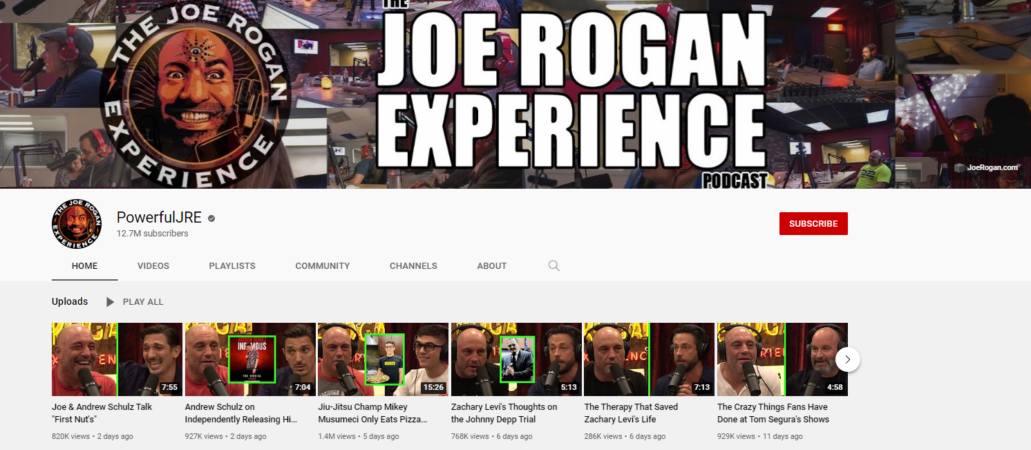Open the Videos tab

click(x=153, y=266)
